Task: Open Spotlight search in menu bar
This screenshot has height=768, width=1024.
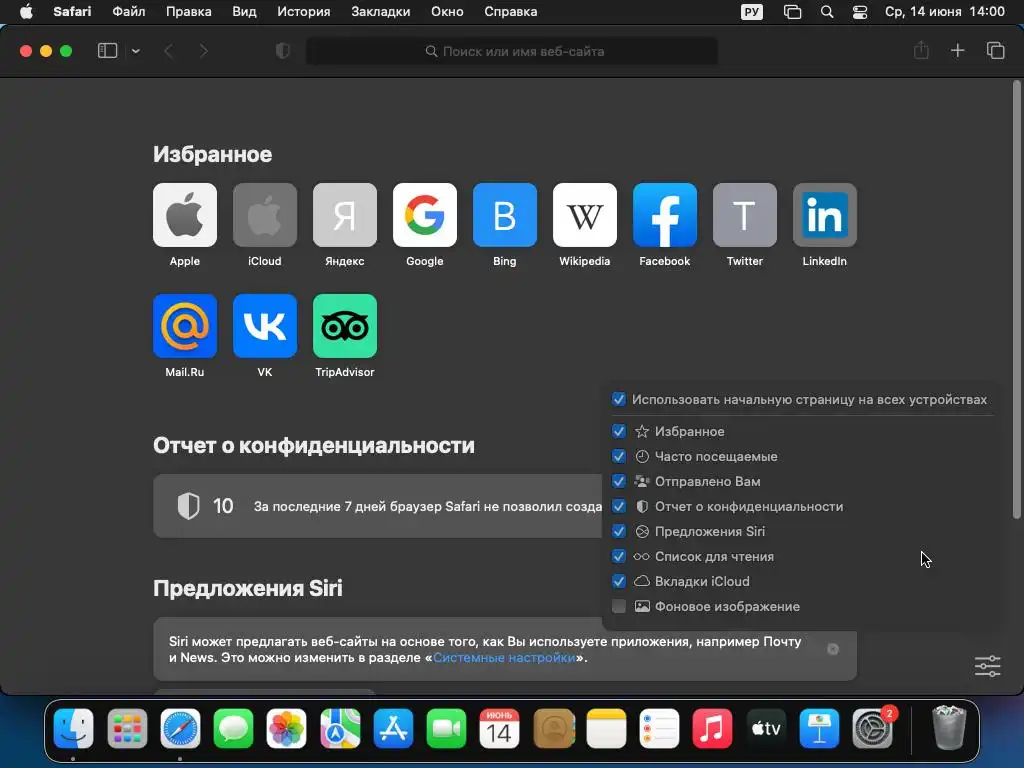Action: pyautogui.click(x=827, y=12)
